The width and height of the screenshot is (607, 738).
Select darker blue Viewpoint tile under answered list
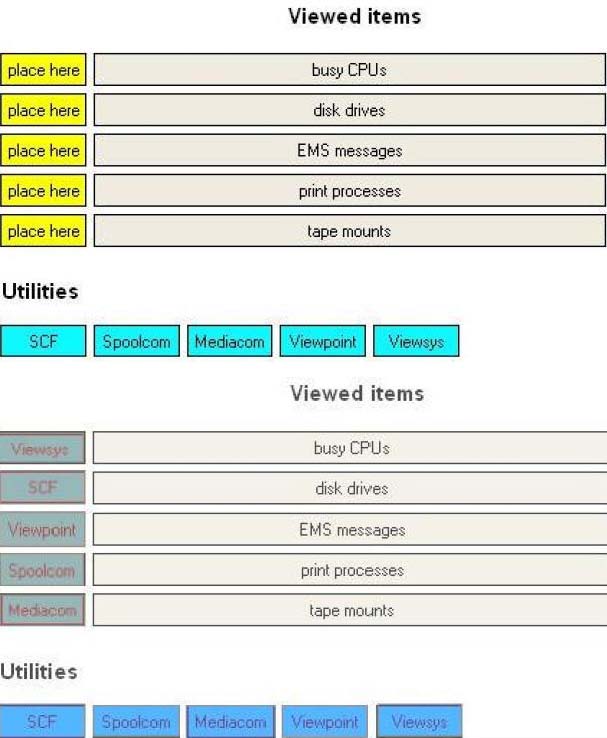pyautogui.click(x=325, y=721)
